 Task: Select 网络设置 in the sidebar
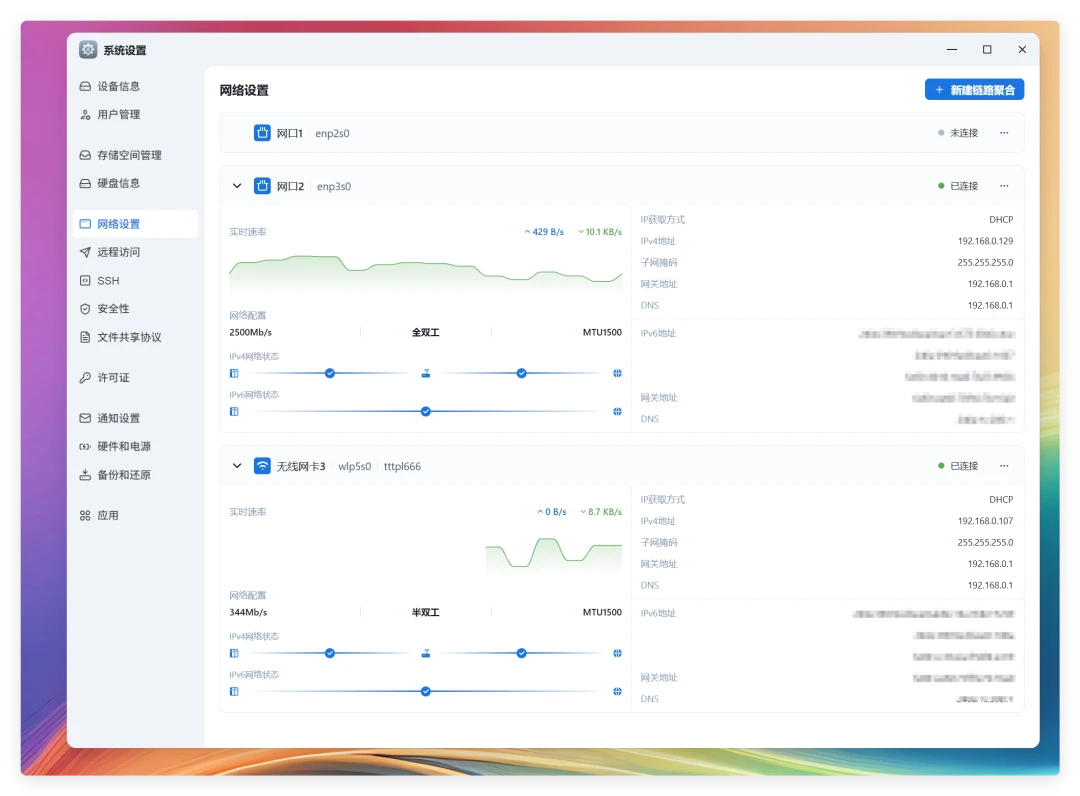[x=135, y=224]
